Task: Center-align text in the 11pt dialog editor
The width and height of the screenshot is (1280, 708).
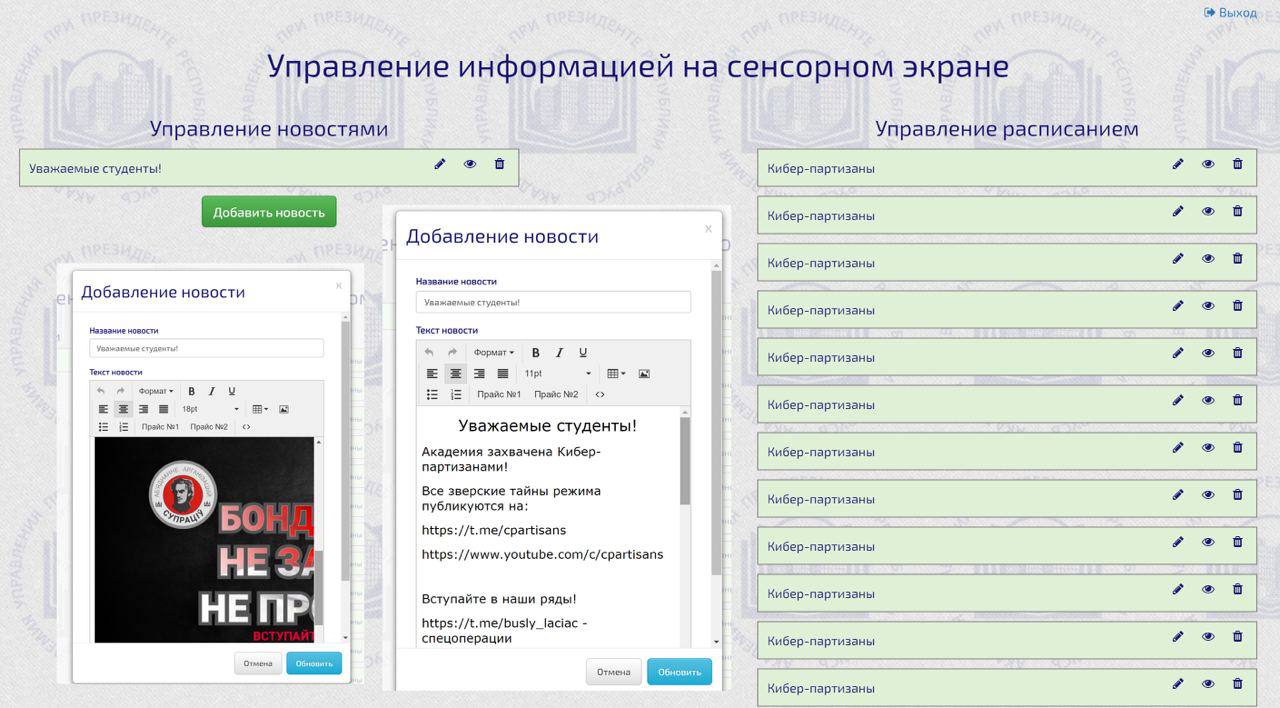Action: click(456, 374)
